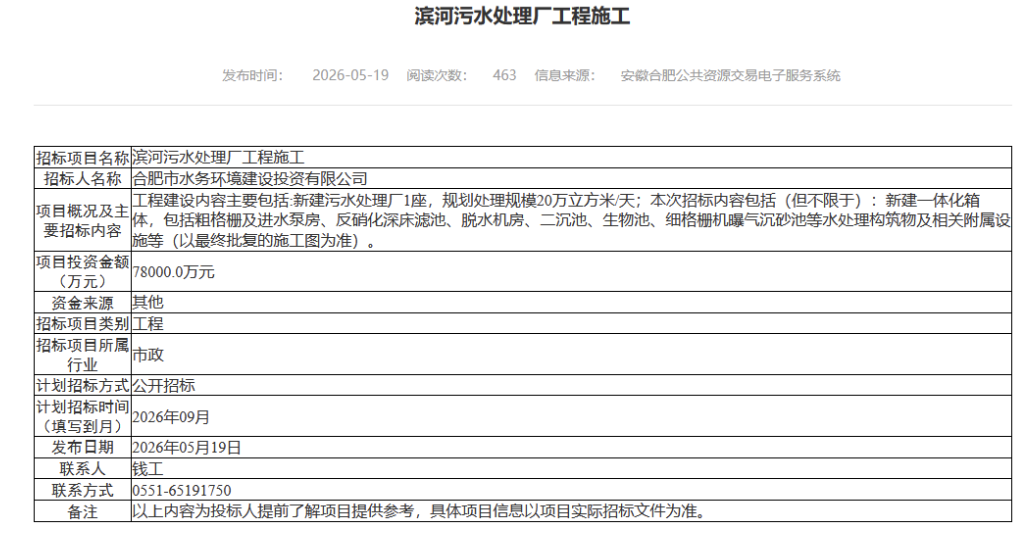Click the project overview paragraph starting 工程建设内容

coord(571,221)
